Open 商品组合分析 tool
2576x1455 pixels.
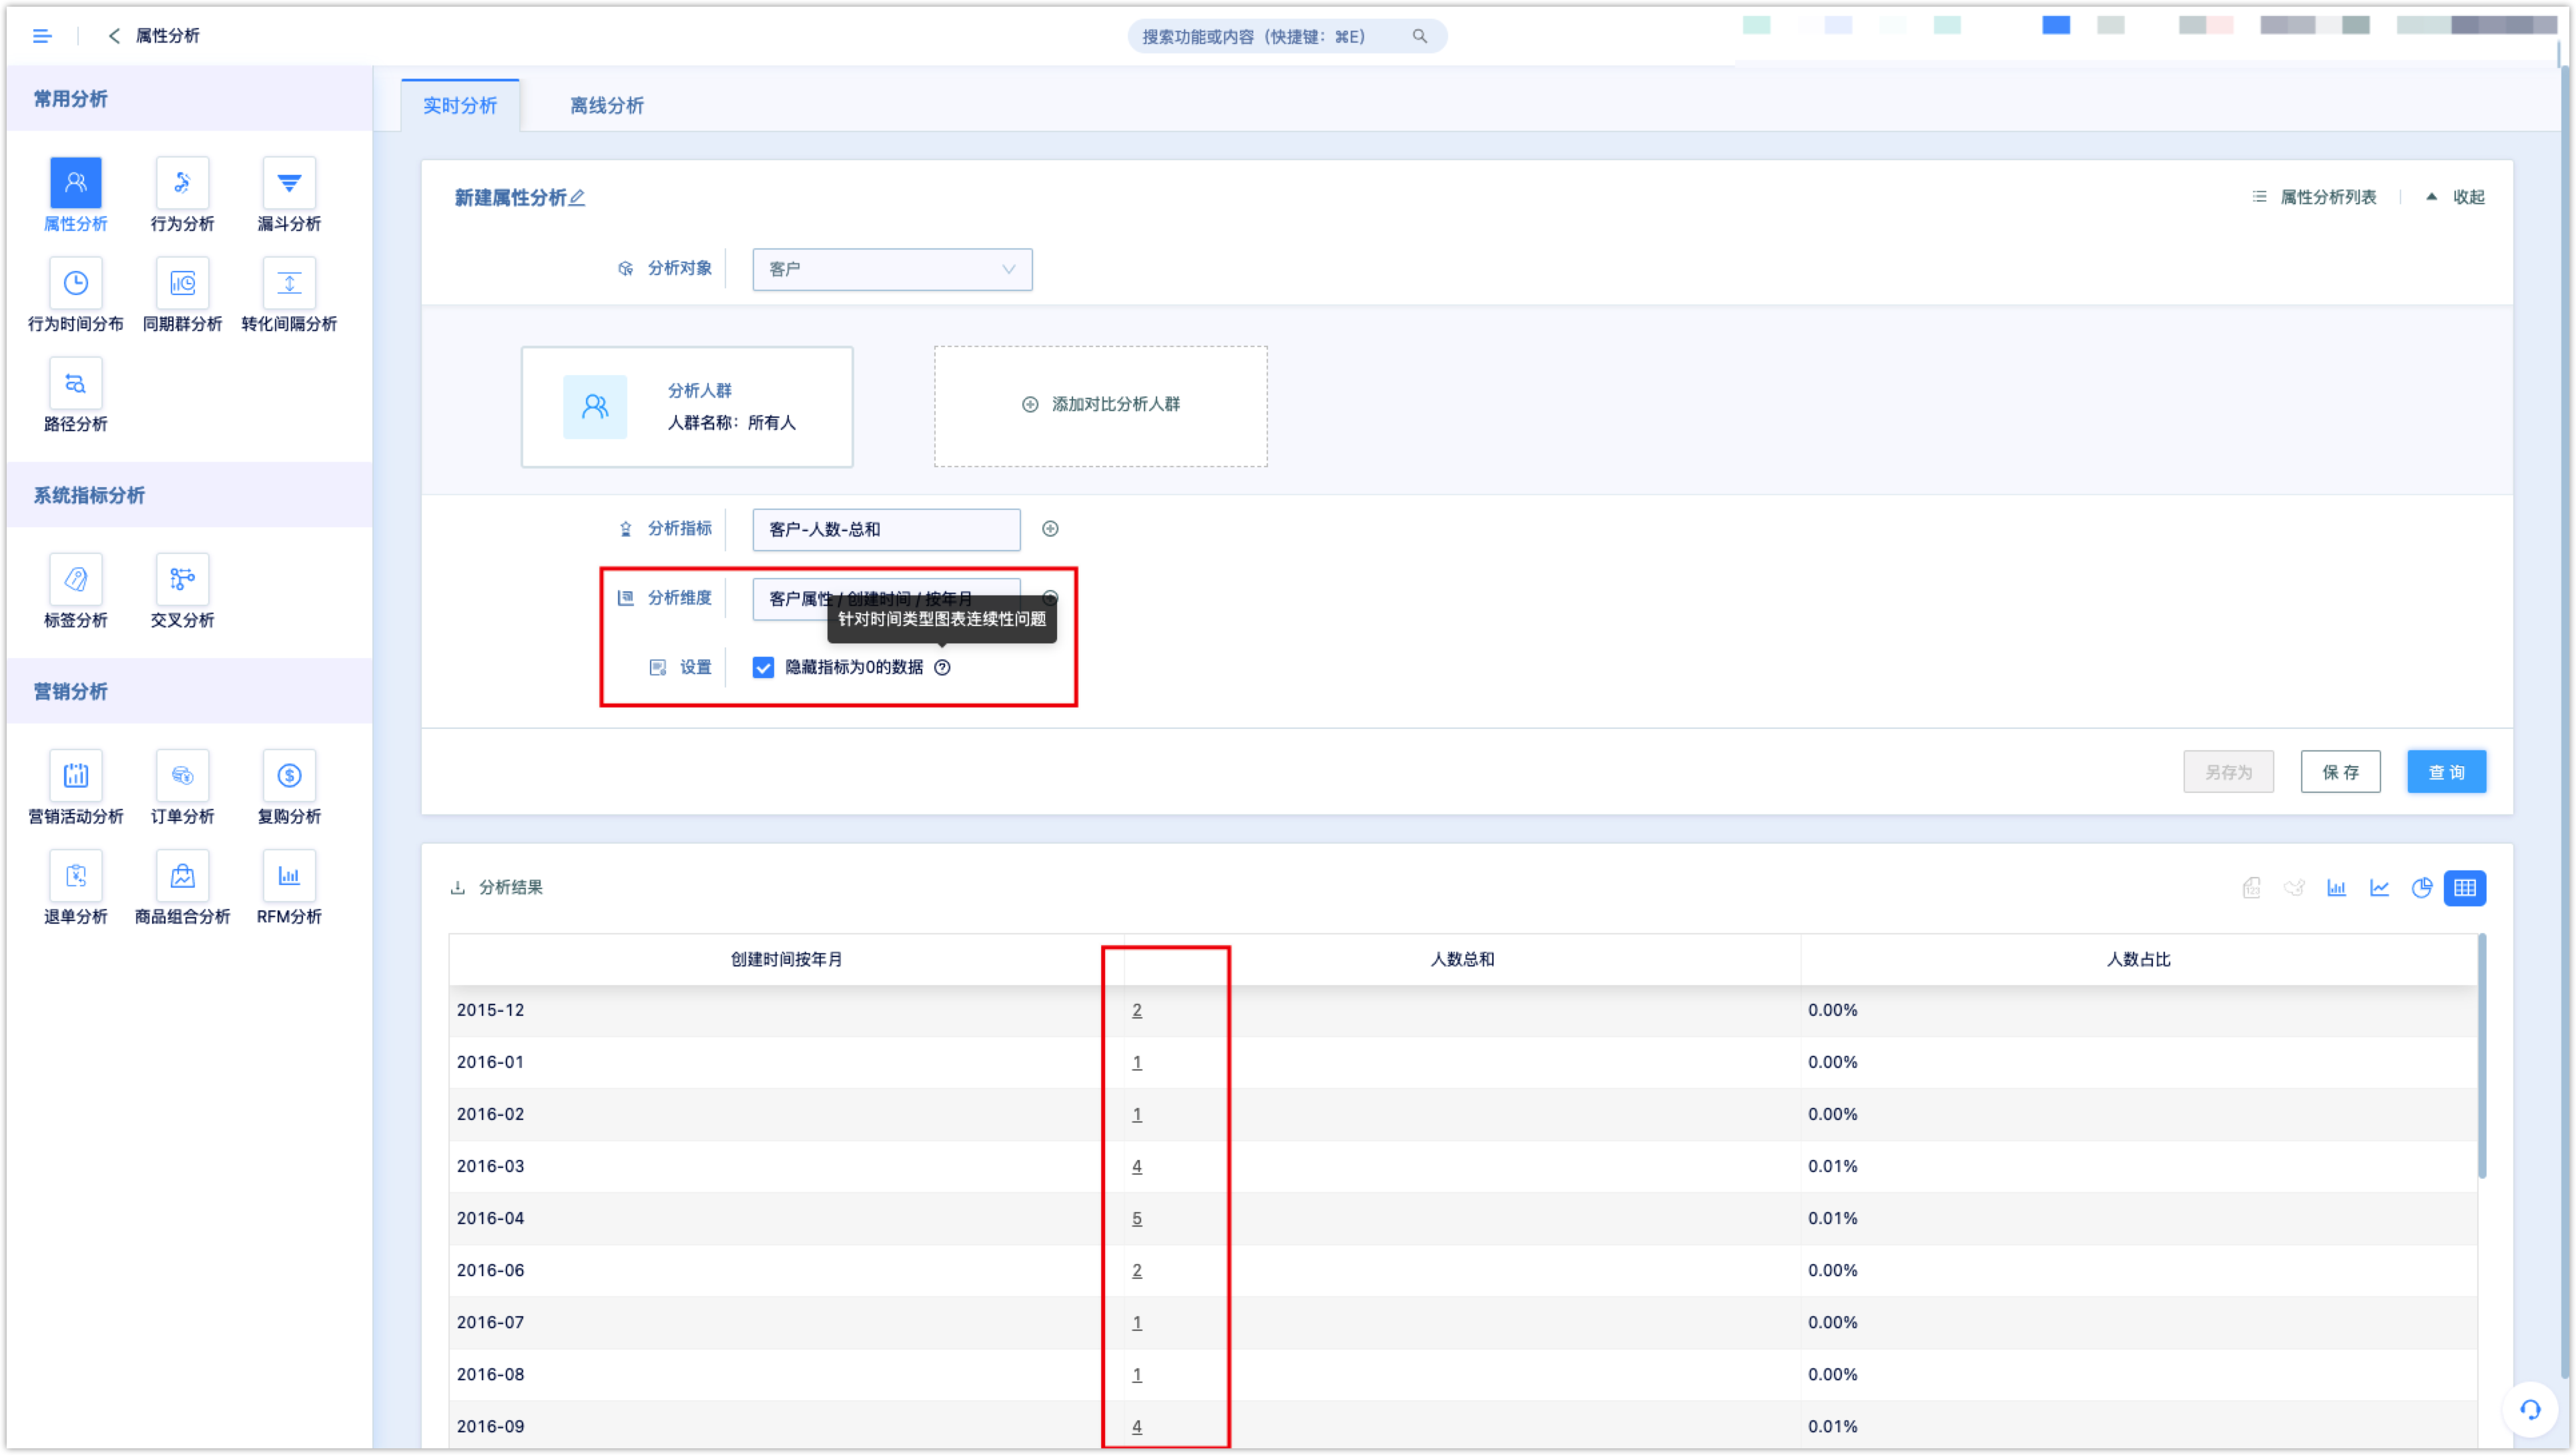pyautogui.click(x=182, y=887)
